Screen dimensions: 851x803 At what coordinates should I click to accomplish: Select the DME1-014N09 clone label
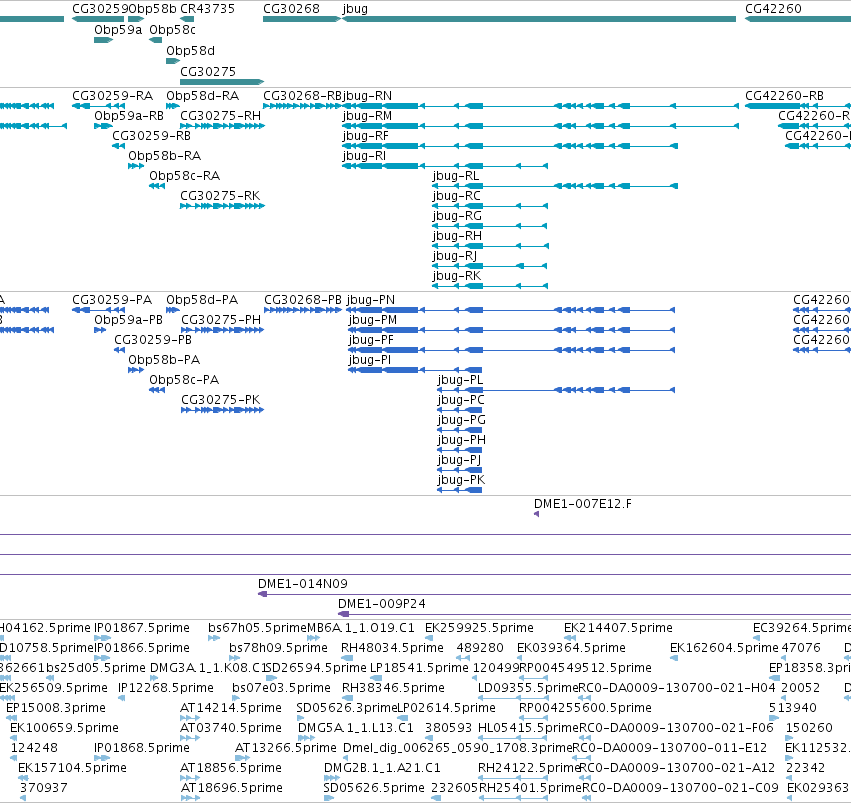[x=303, y=584]
